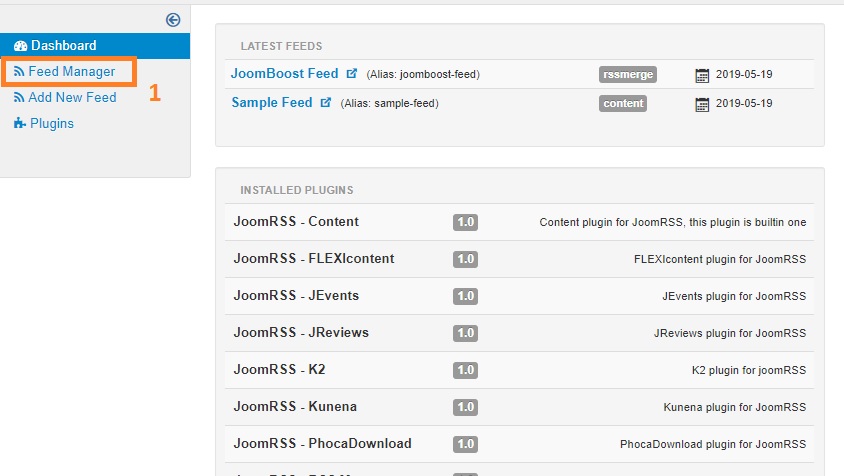Open external link icon beside JoomBoost Feed
This screenshot has height=476, width=844.
(351, 74)
